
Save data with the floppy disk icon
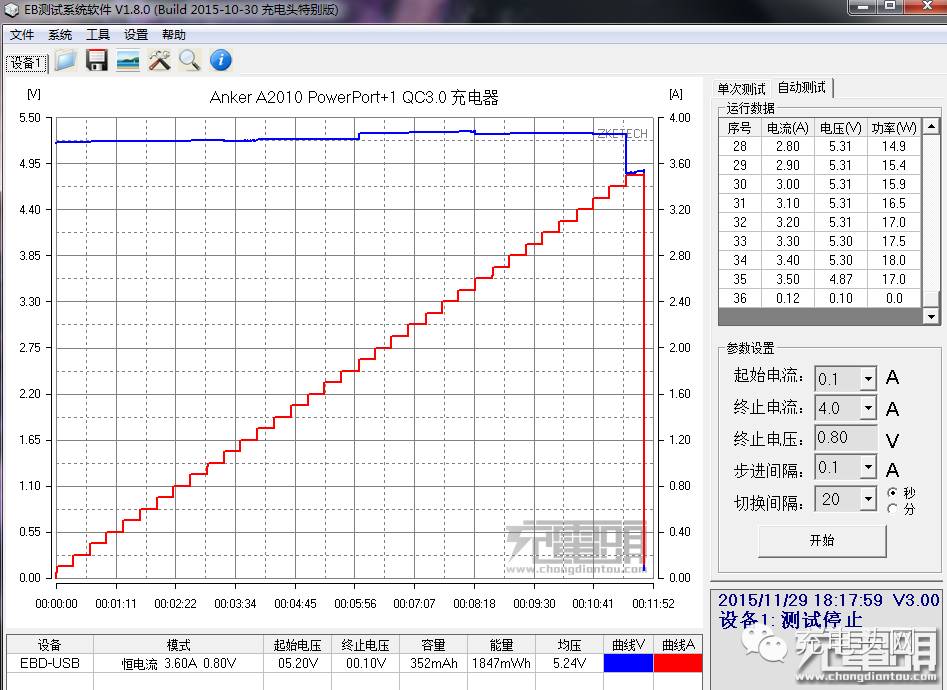click(x=97, y=60)
